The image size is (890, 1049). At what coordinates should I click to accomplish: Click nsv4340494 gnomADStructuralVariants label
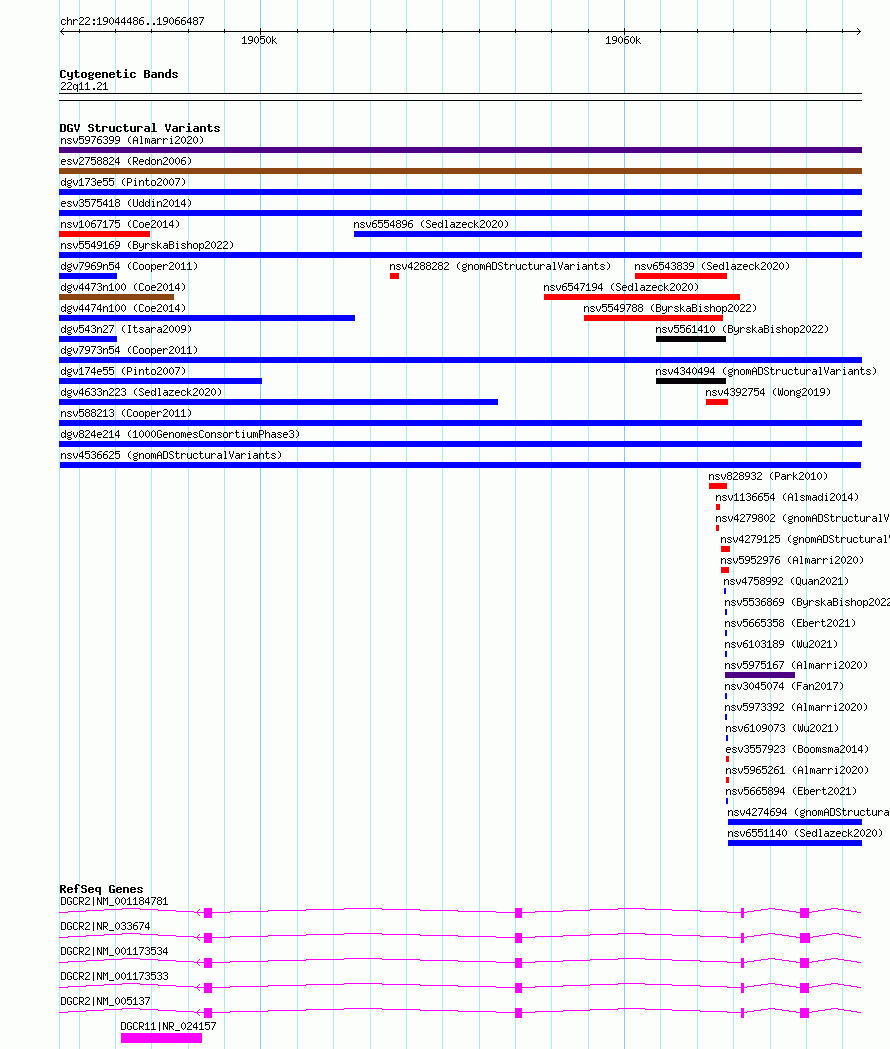click(766, 371)
